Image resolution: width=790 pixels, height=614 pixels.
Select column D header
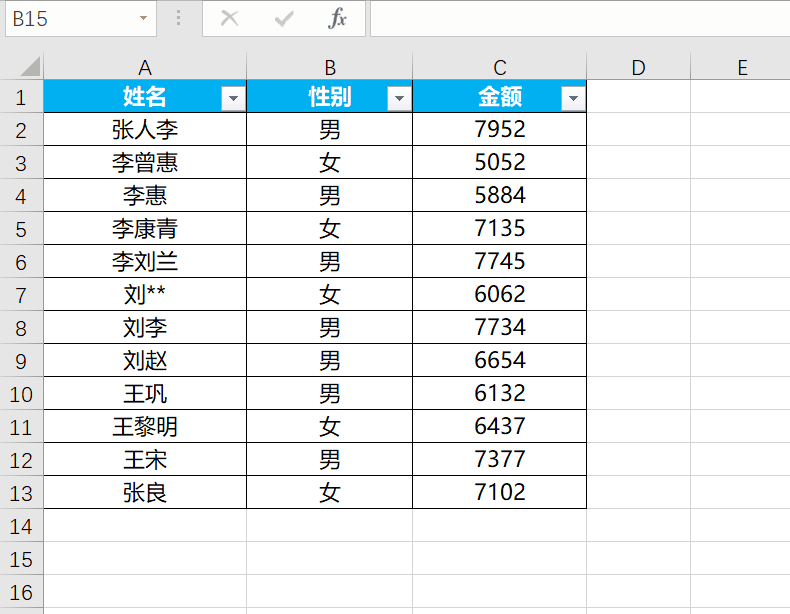pyautogui.click(x=638, y=67)
